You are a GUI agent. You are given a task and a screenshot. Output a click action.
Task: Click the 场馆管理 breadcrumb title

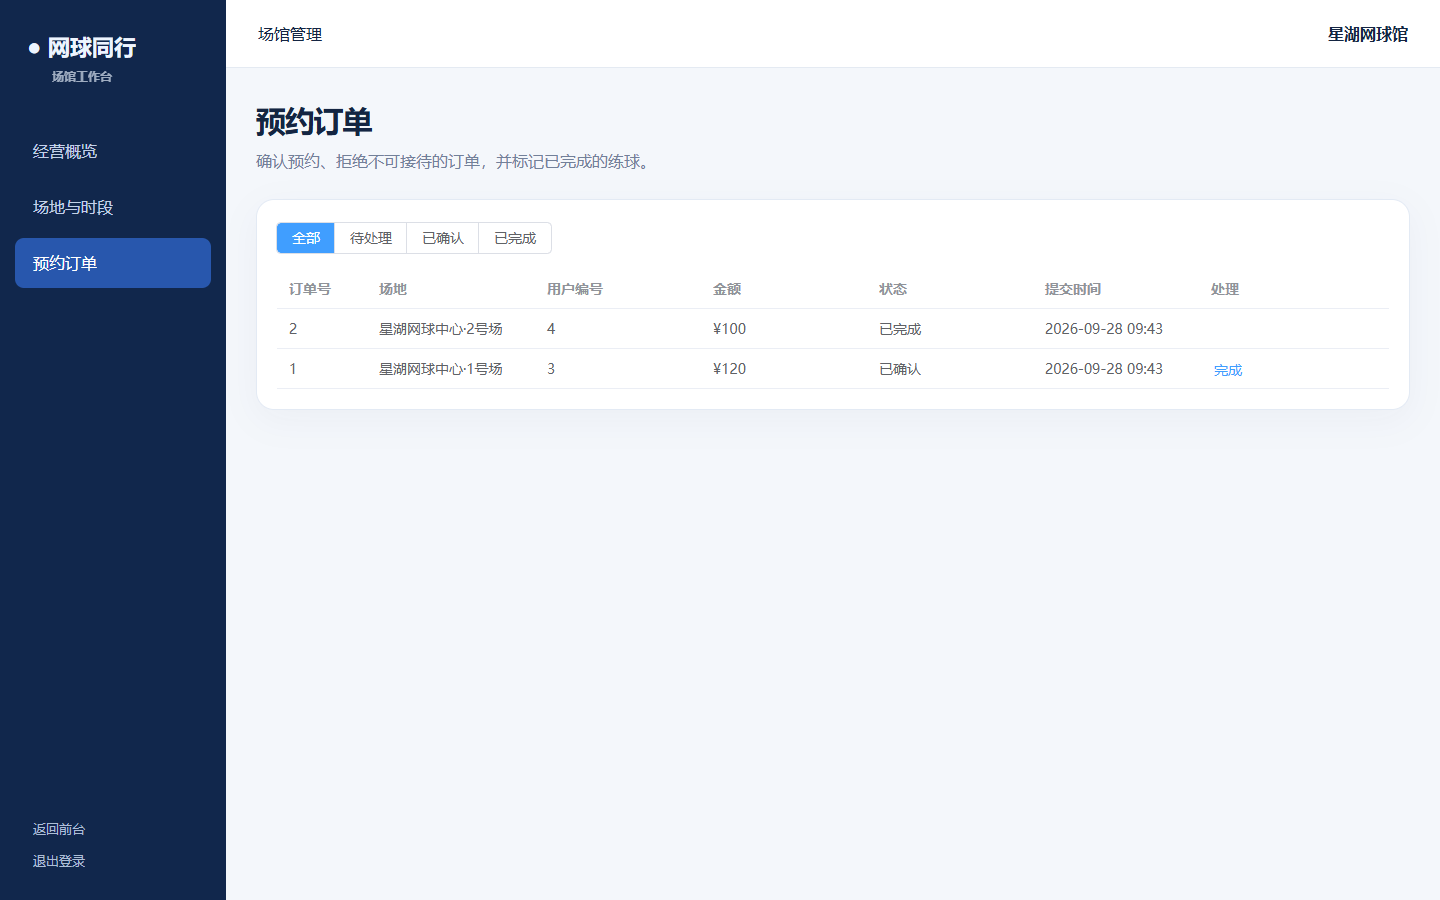(290, 34)
